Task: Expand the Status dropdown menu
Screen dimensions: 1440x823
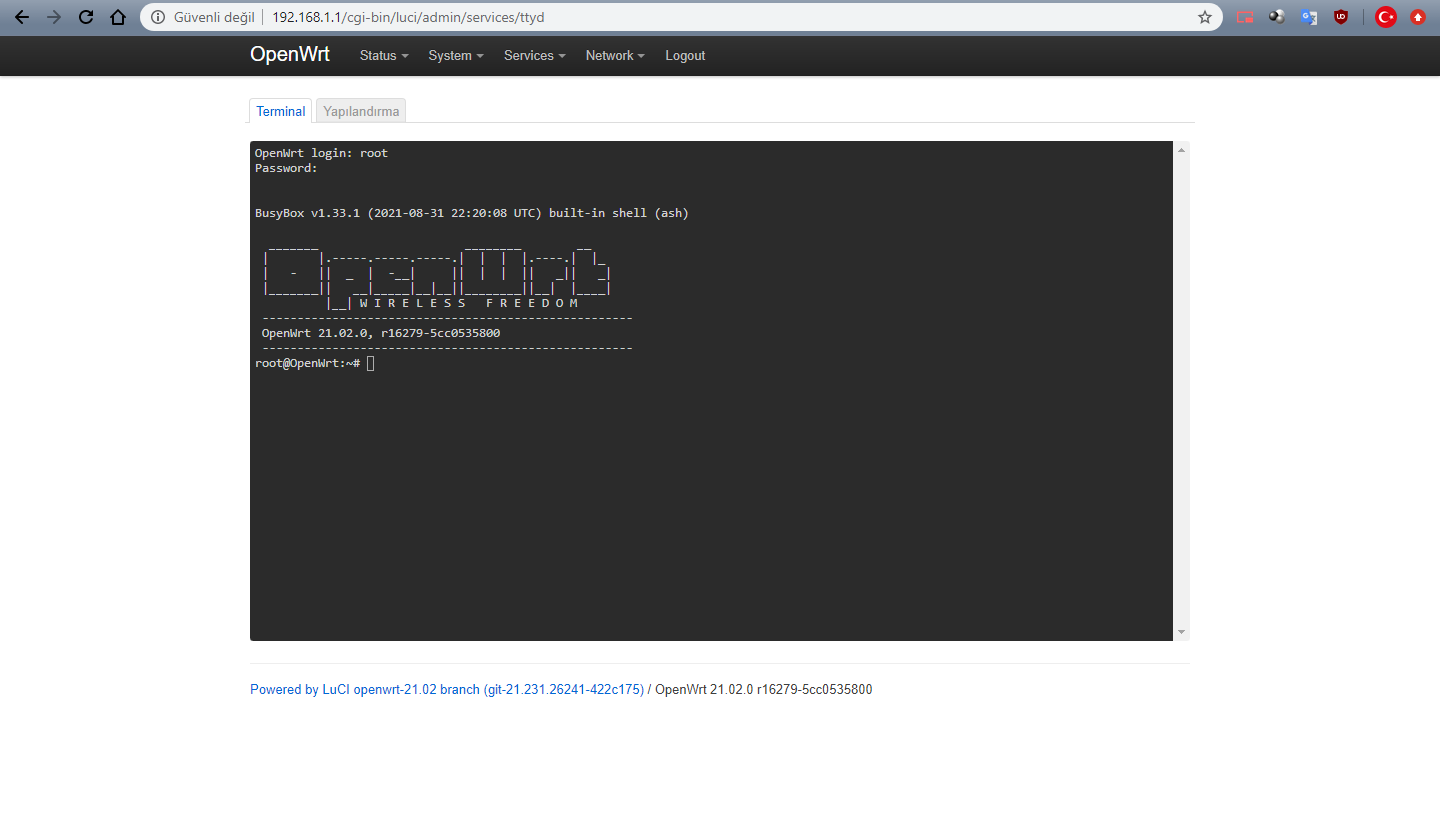Action: [384, 56]
